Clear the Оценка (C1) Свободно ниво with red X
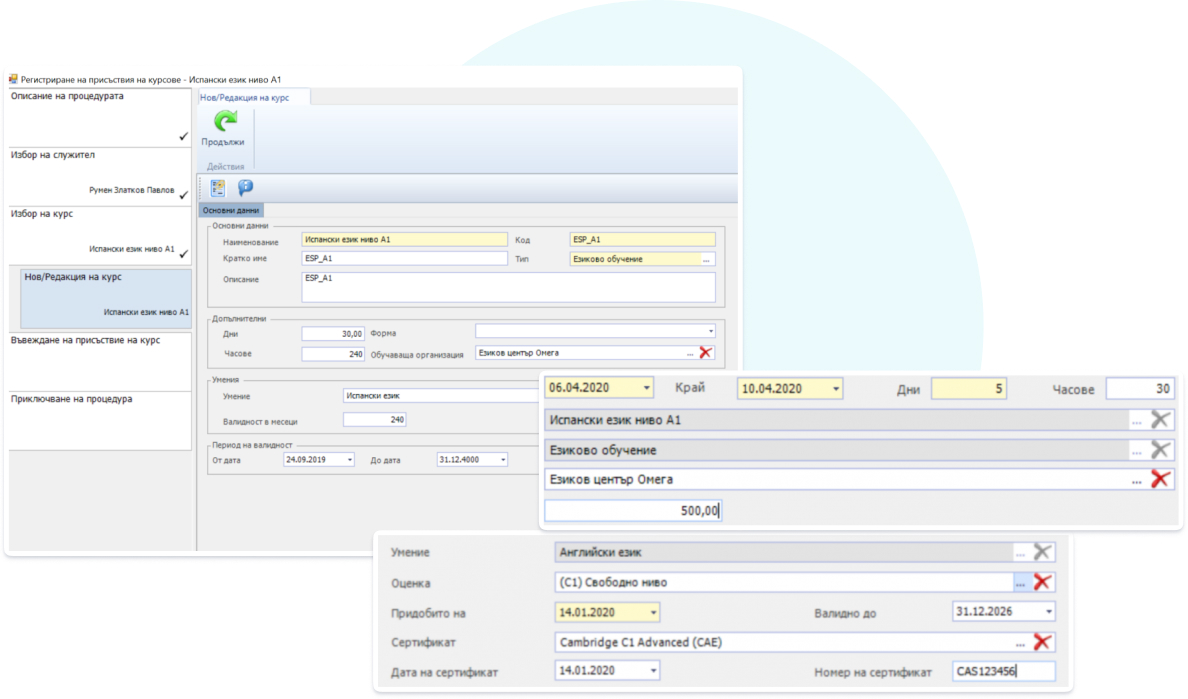The height and width of the screenshot is (699, 1188). pyautogui.click(x=1042, y=582)
